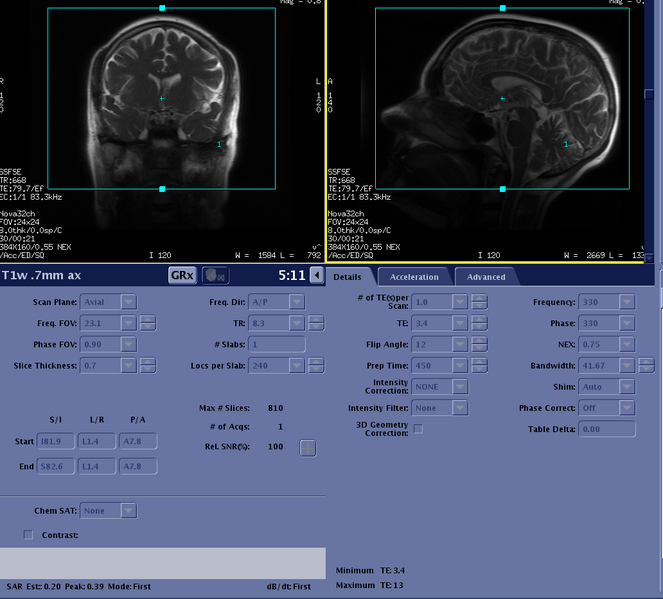Screen dimensions: 663x599
Task: Click the Rel. SNR adjust icon
Action: (x=307, y=448)
